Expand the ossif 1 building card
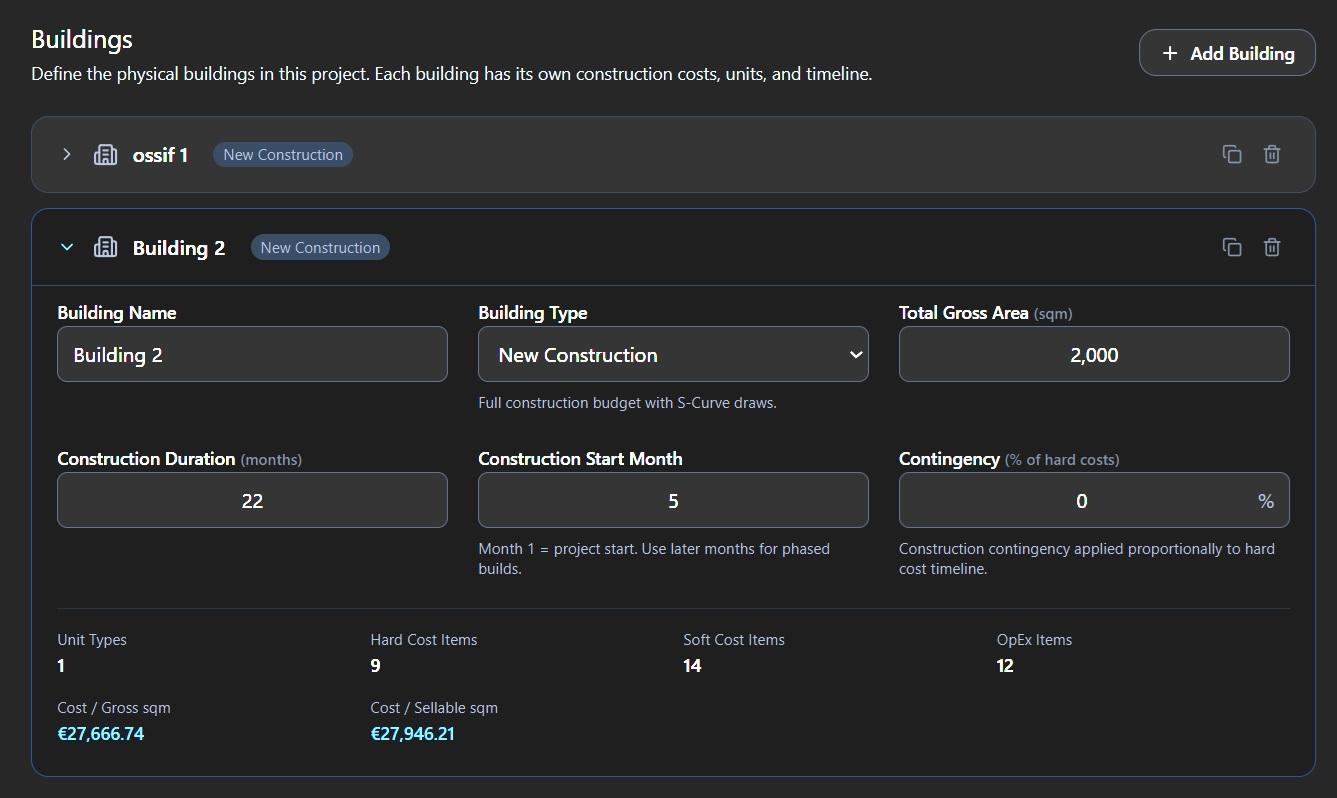 [x=66, y=154]
